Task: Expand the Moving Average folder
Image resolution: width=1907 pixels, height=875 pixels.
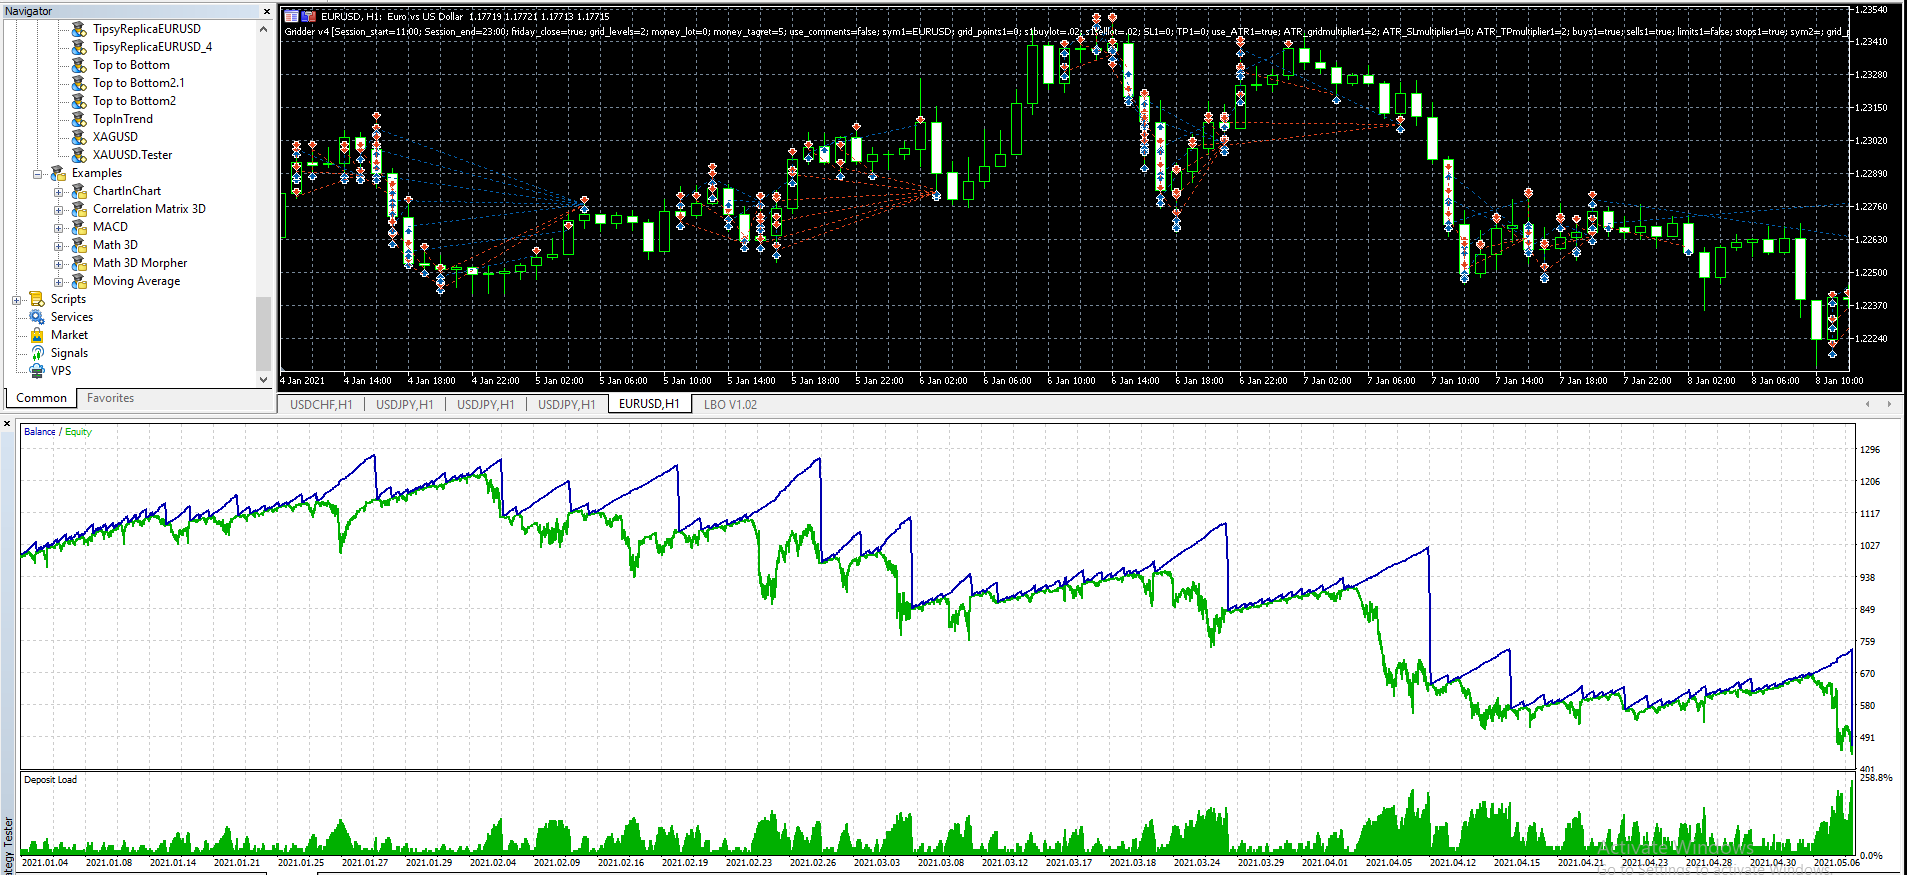Action: pos(59,282)
